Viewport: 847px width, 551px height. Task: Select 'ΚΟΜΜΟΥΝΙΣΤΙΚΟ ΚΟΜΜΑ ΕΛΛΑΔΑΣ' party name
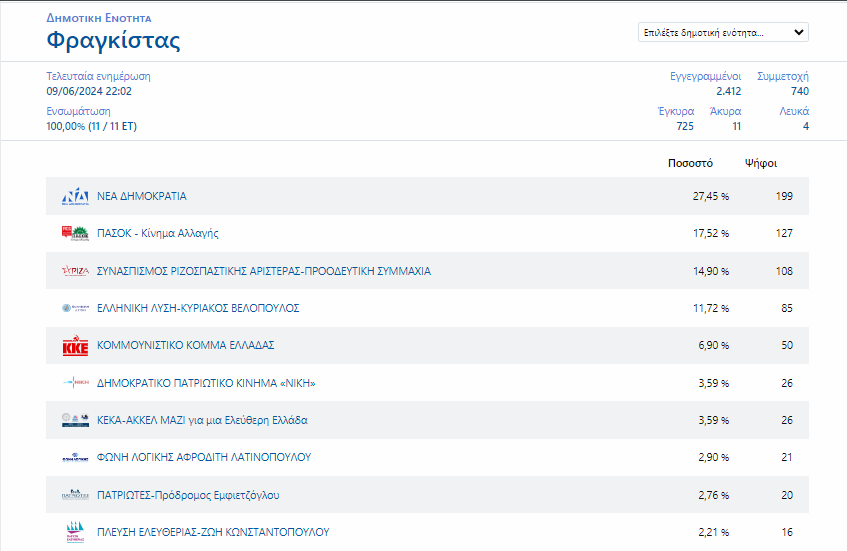(185, 345)
